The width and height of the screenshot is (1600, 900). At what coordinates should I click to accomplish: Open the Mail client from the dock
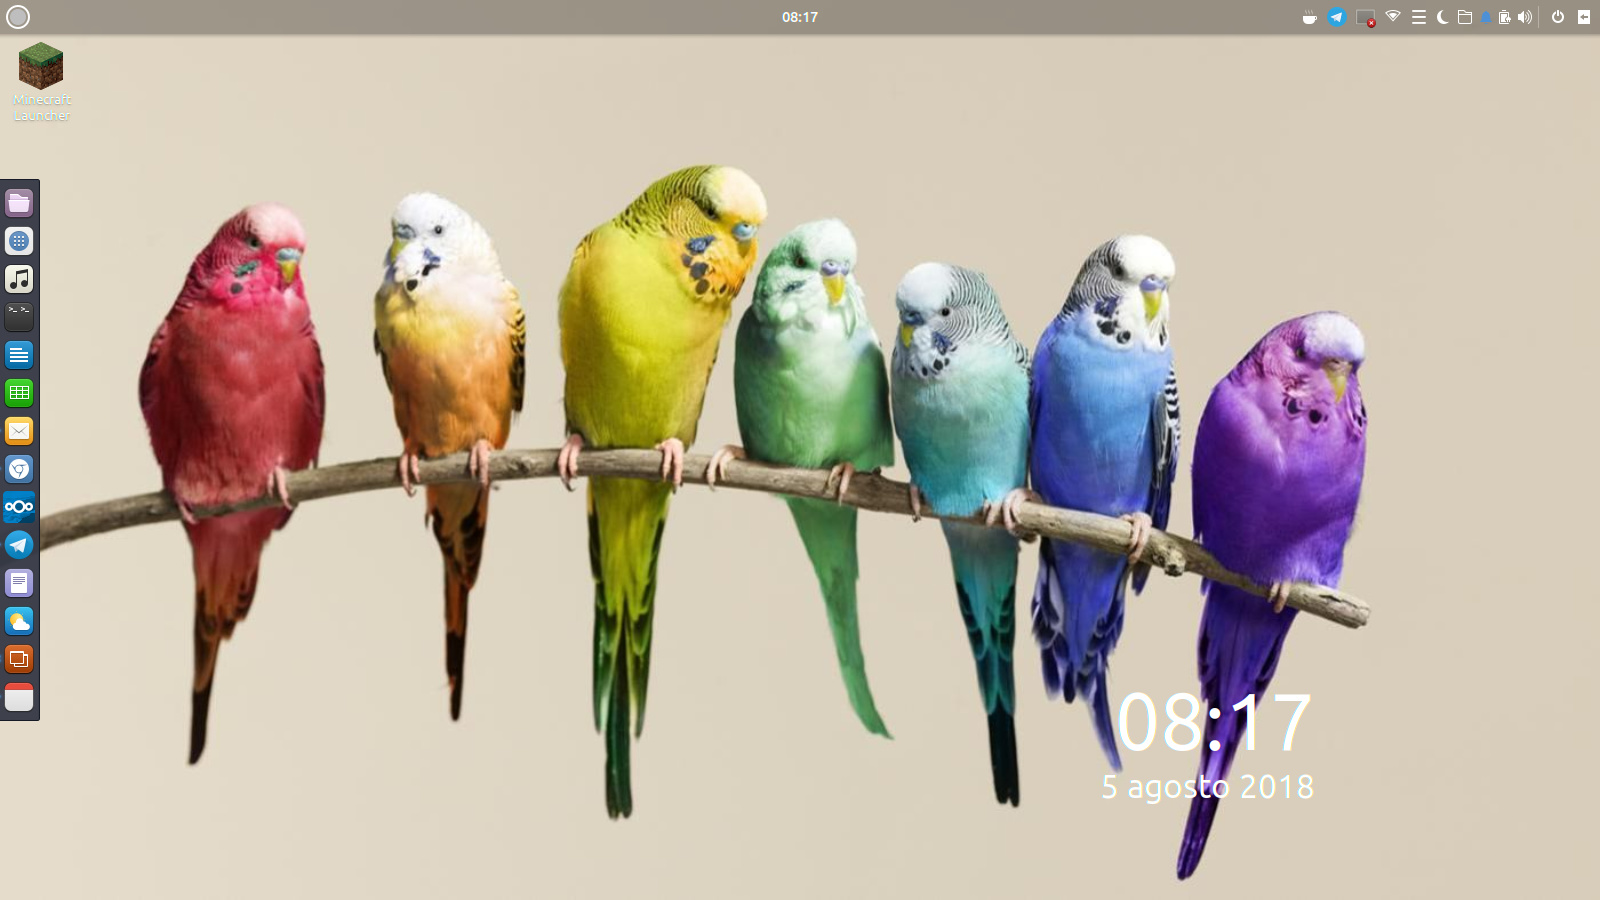(x=19, y=430)
